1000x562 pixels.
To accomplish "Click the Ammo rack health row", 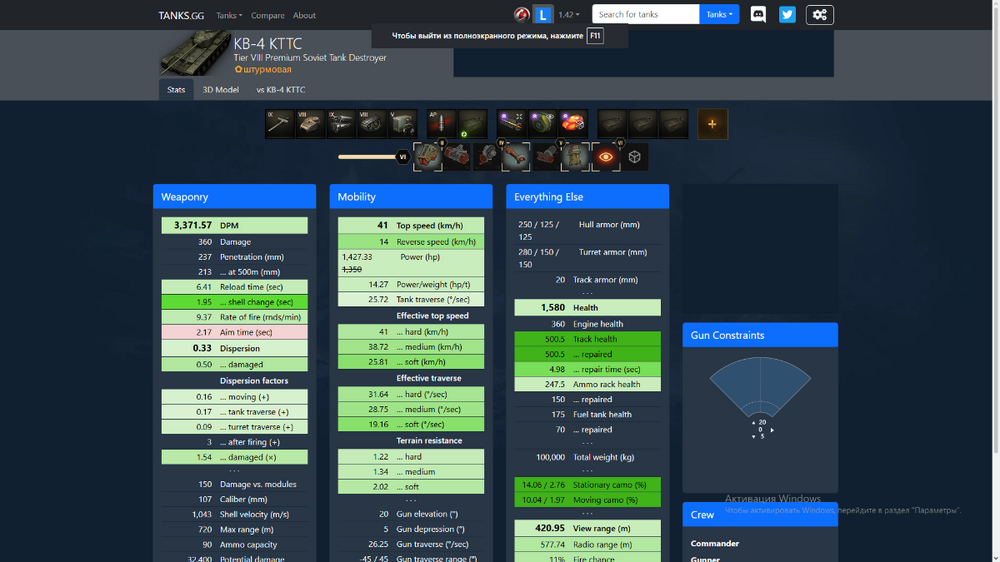I will 587,385.
